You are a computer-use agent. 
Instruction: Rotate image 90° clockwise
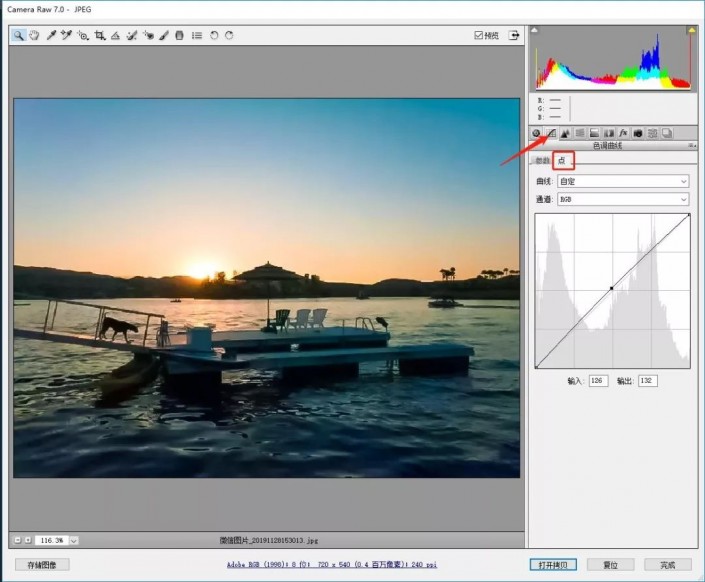click(x=229, y=35)
